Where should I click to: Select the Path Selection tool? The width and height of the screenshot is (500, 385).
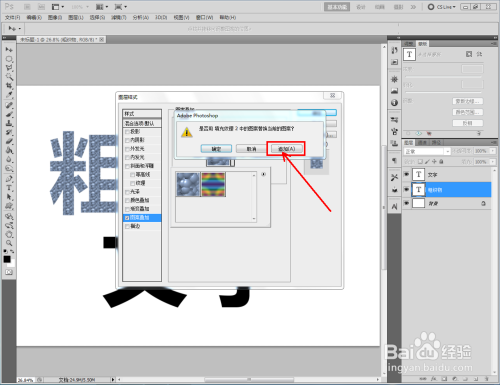pyautogui.click(x=9, y=197)
